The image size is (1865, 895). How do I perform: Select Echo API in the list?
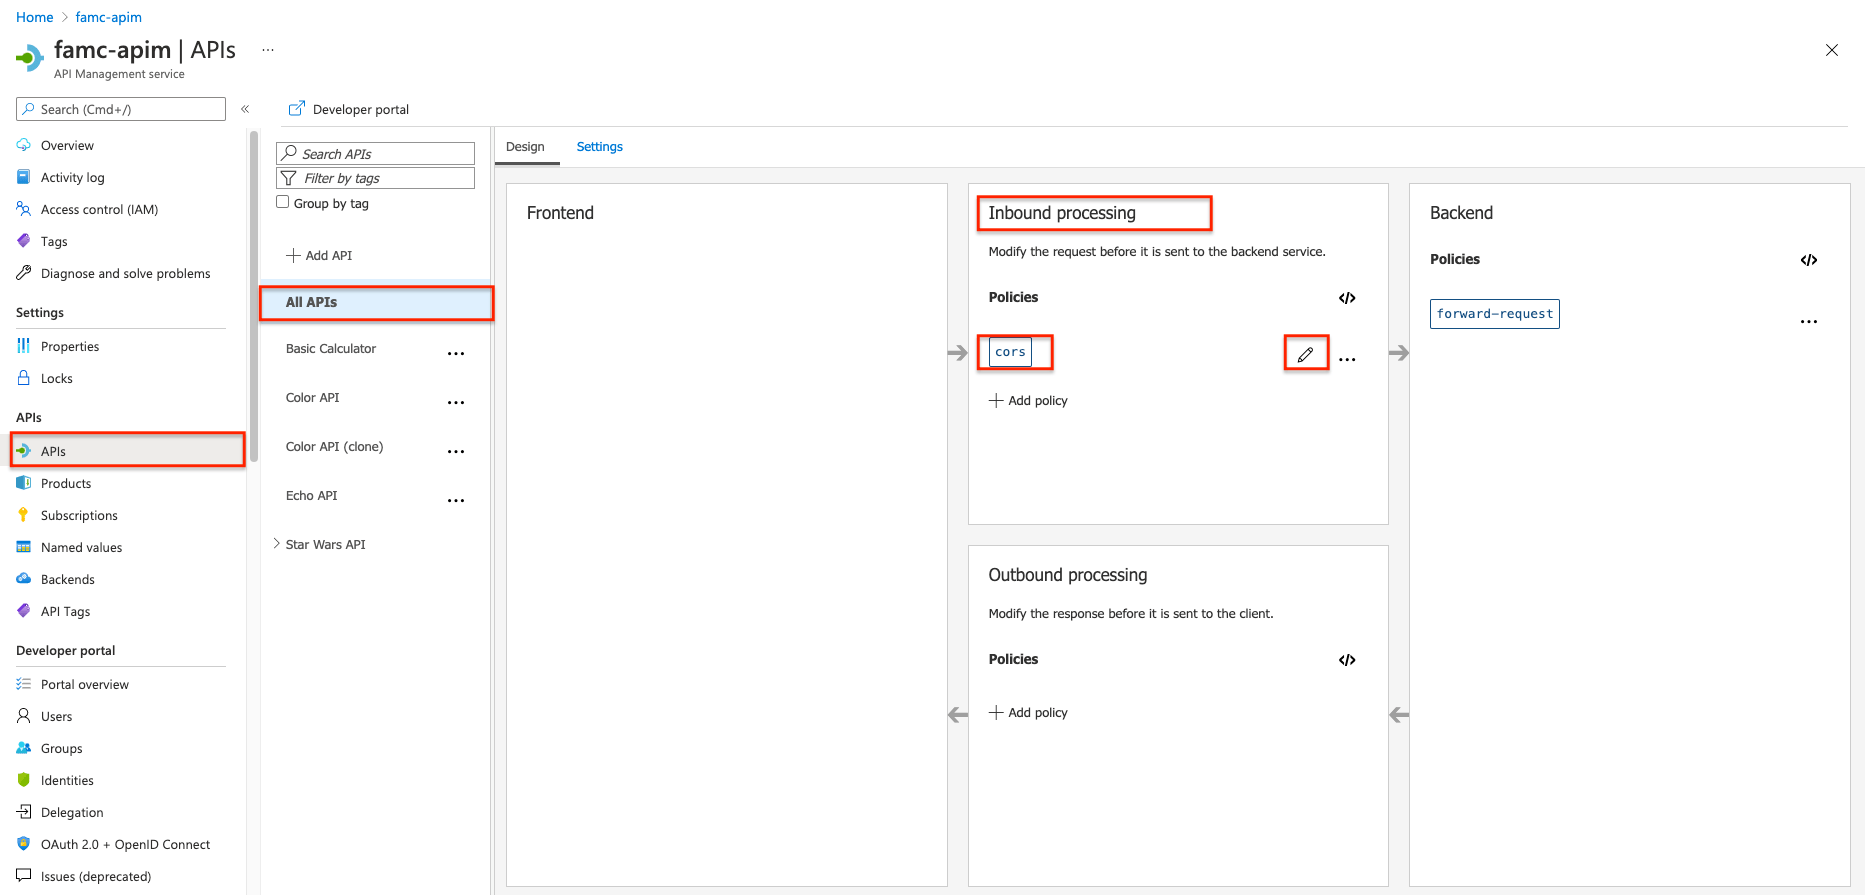coord(312,496)
